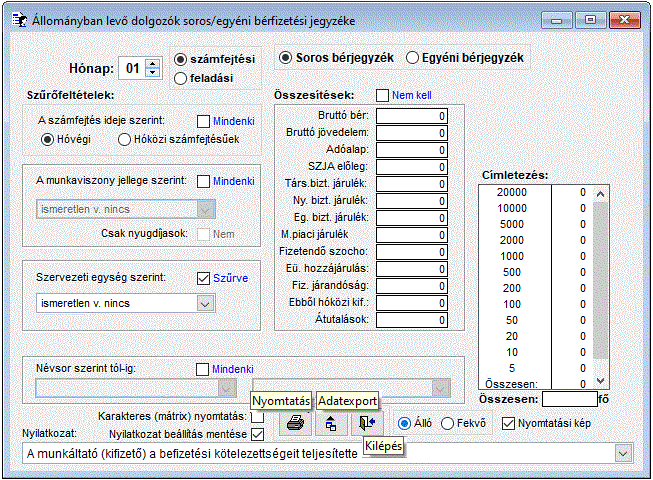This screenshot has height=480, width=653.
Task: Check Mindenki for munkaviszony jellege
Action: 205,182
